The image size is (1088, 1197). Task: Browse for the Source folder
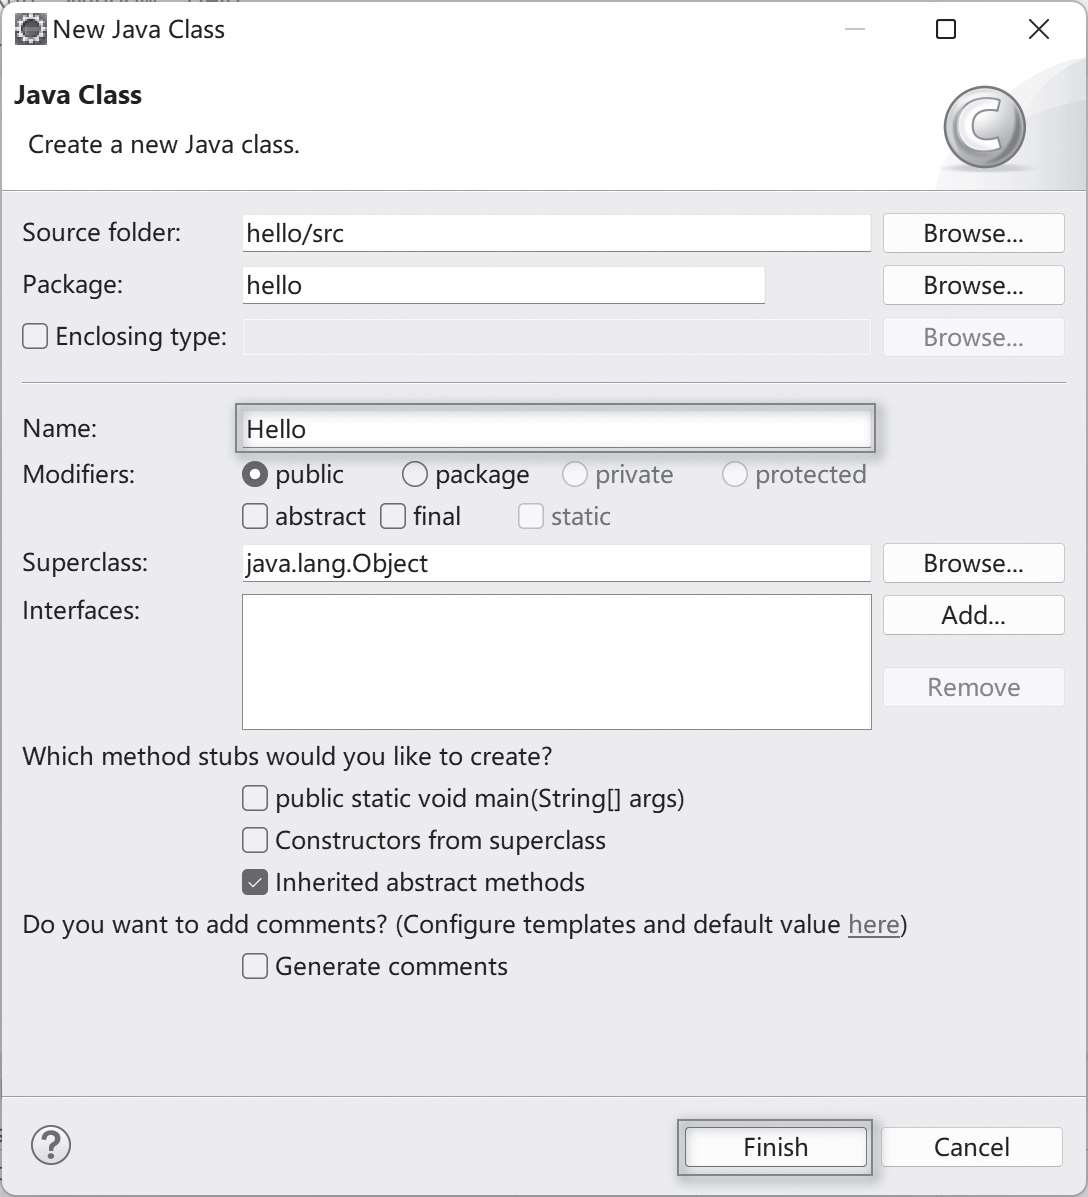(x=973, y=233)
